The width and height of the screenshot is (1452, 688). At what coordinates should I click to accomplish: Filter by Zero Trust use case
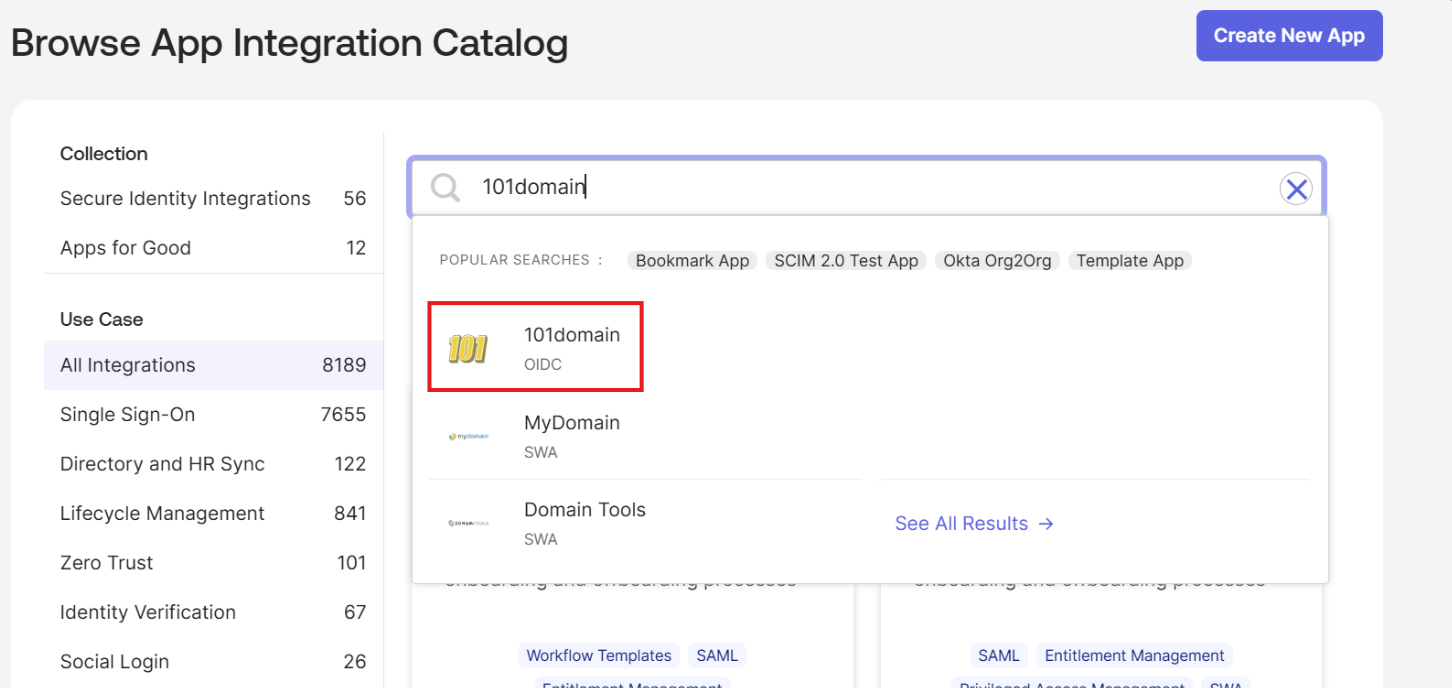[106, 562]
